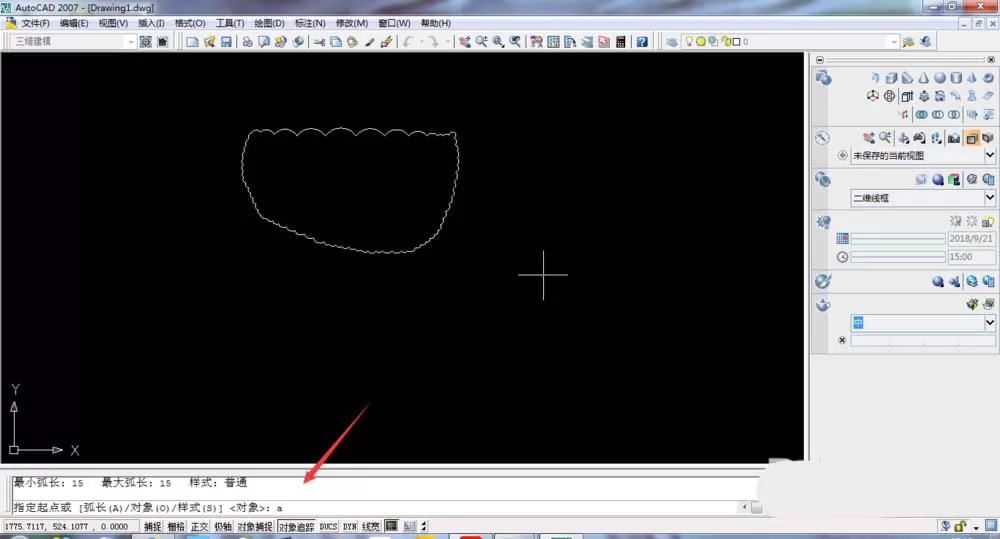This screenshot has height=539, width=1000.
Task: Click the Plot printer icon
Action: pos(247,41)
